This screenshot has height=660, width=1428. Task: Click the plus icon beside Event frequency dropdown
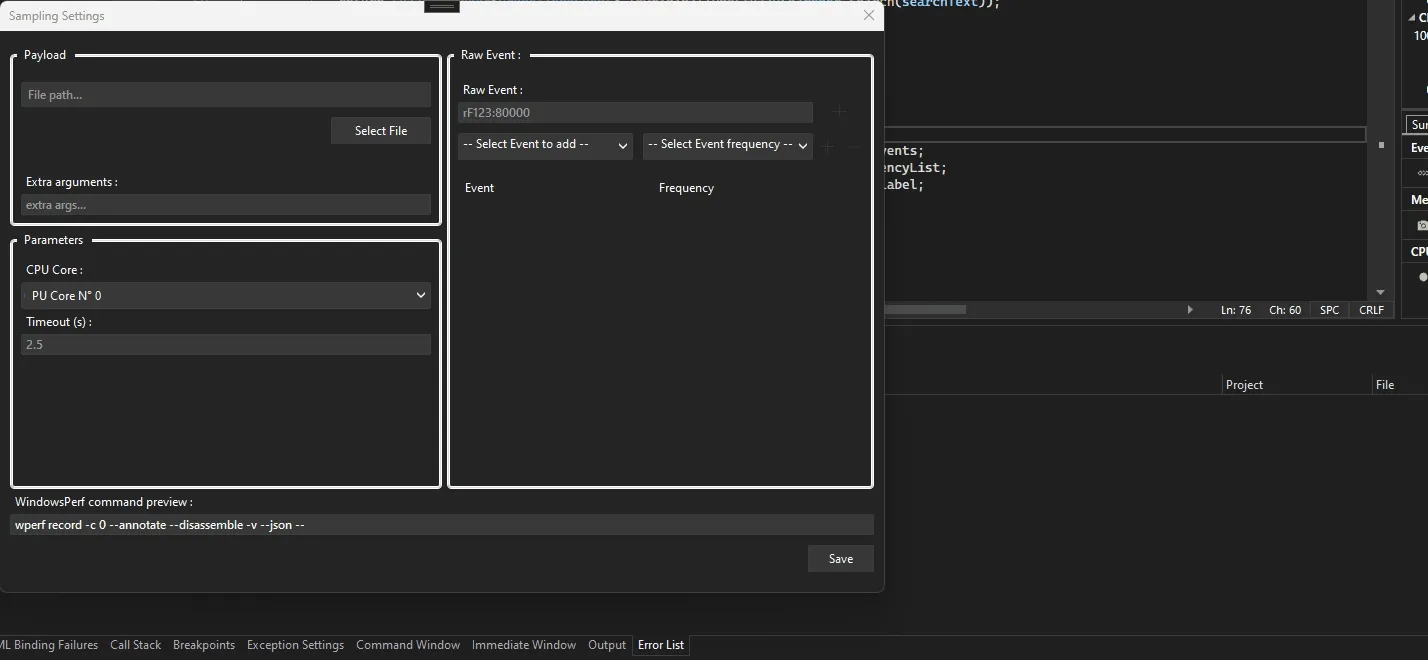(x=827, y=146)
